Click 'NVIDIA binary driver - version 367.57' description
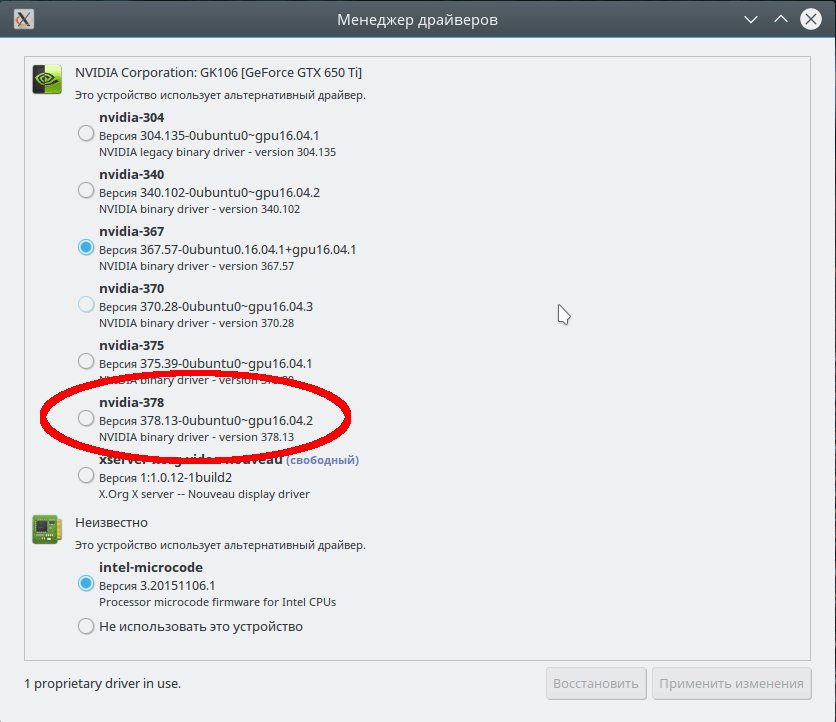Image resolution: width=836 pixels, height=722 pixels. (x=196, y=267)
